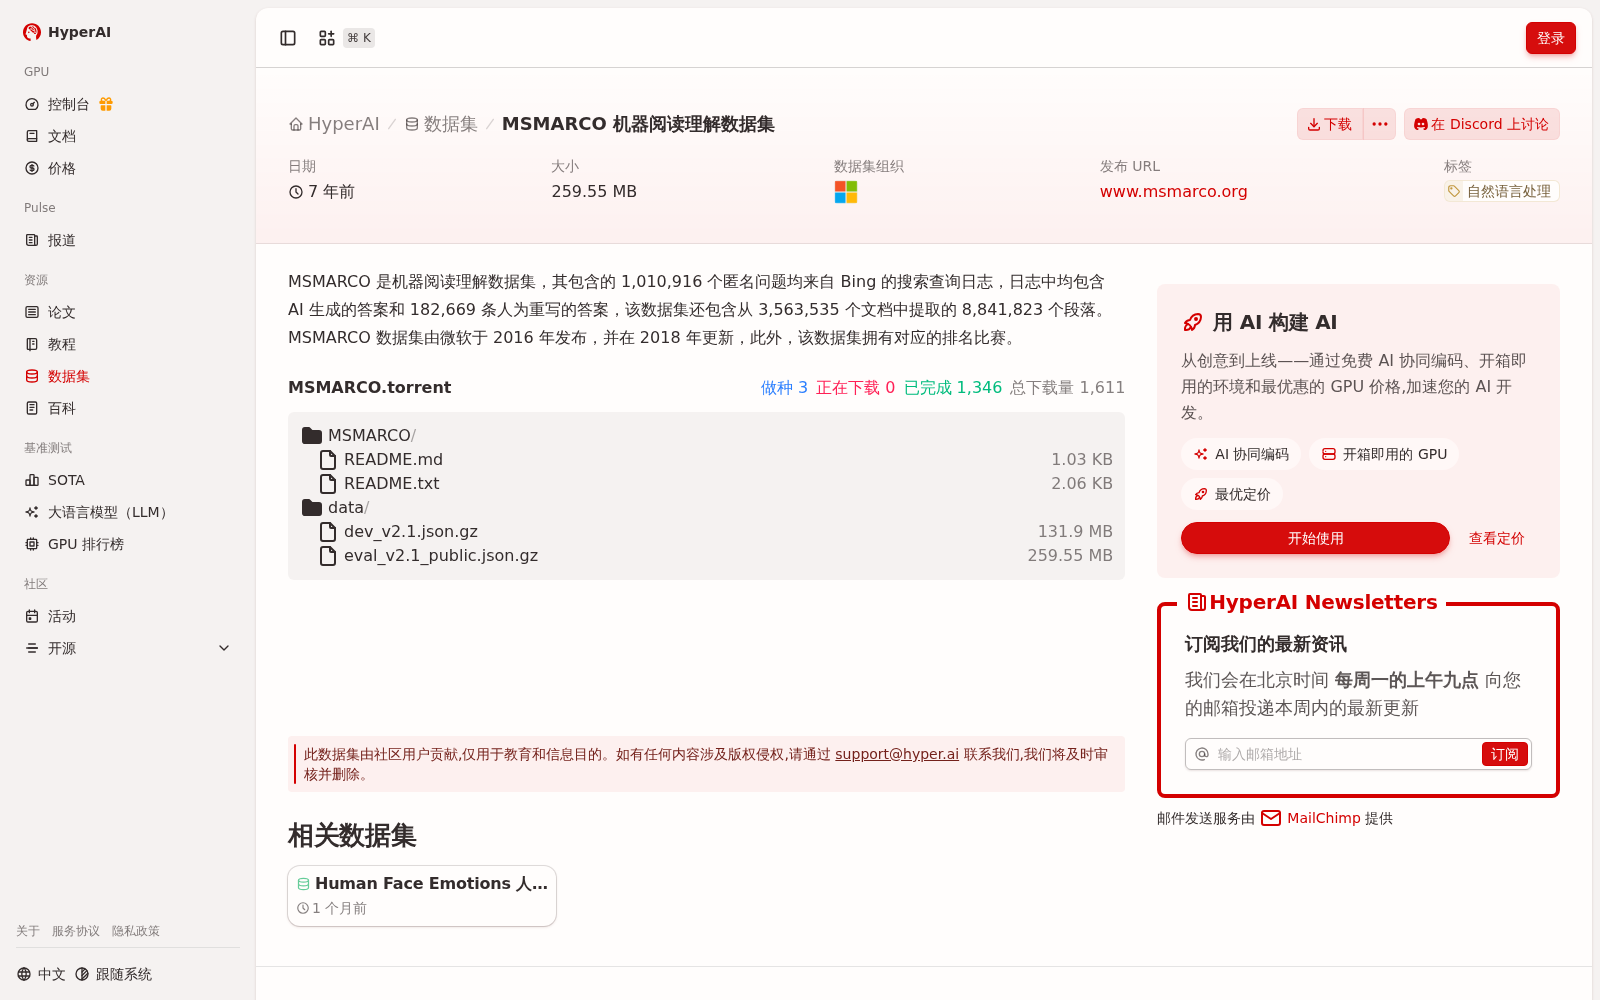Go to 数据集 breadcrumb
Screen dimensions: 1600x1000
coord(441,124)
